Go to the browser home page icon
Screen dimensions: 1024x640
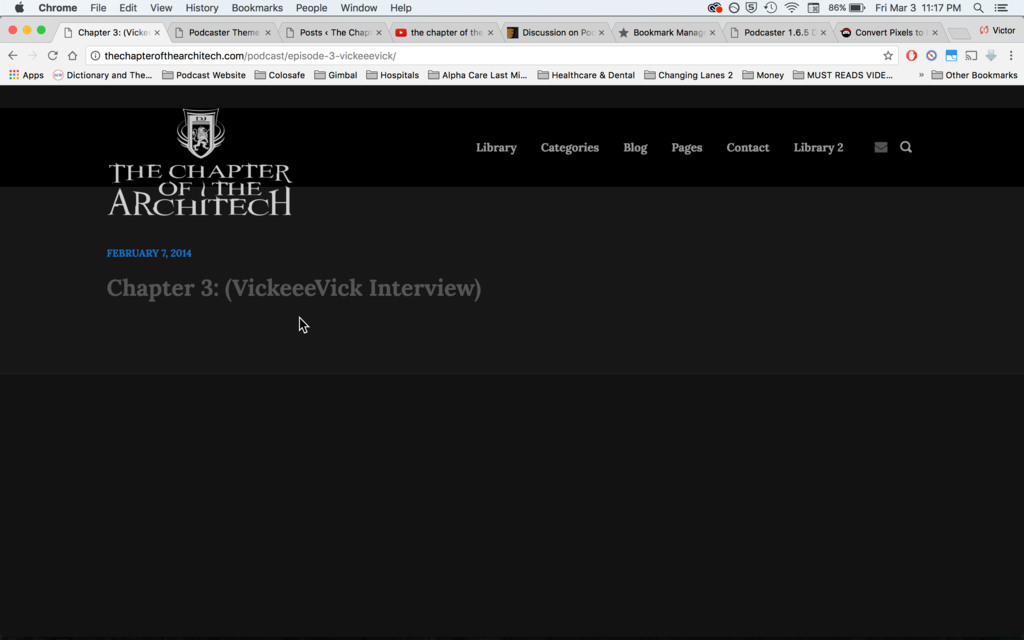[x=72, y=56]
